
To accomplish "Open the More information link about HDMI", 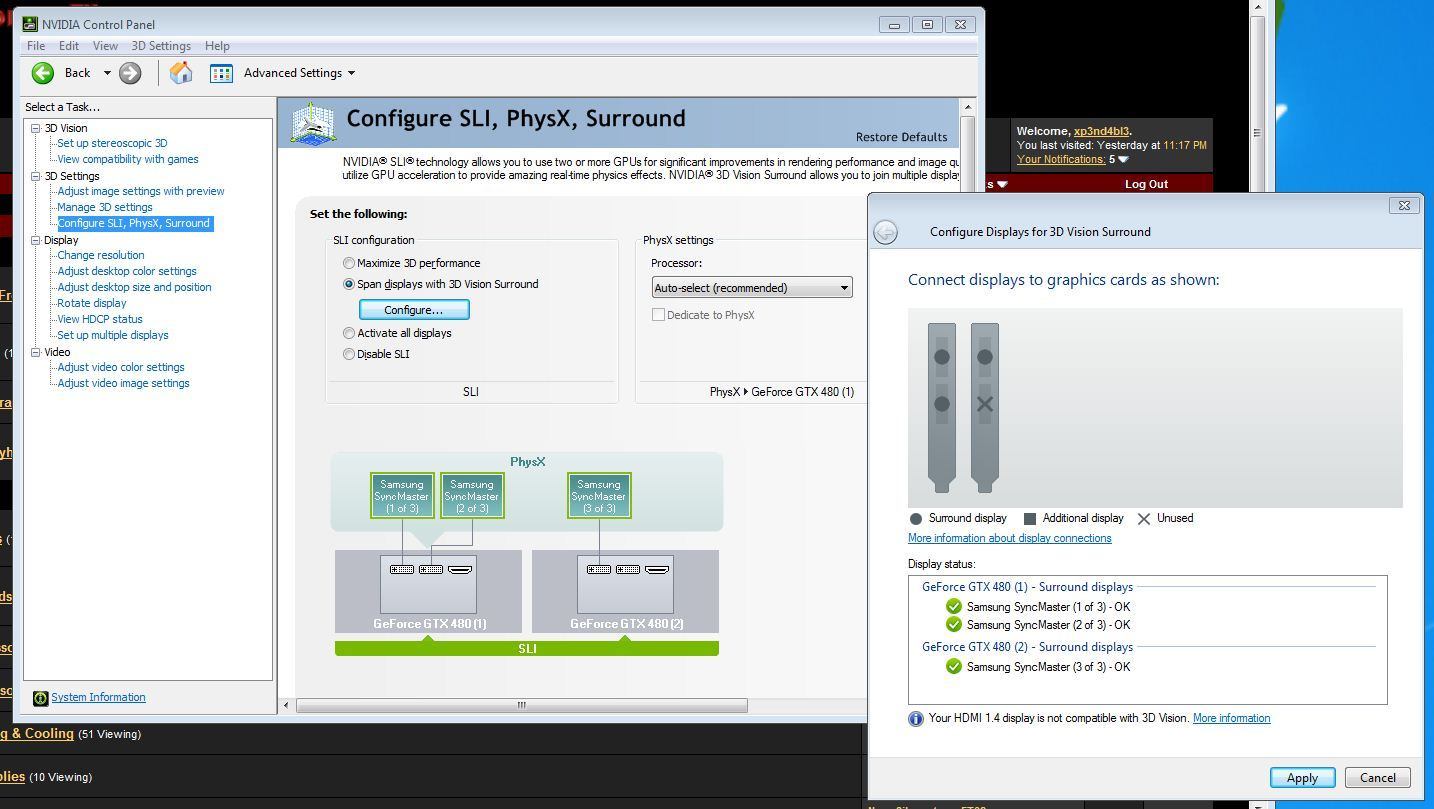I will pos(1231,718).
